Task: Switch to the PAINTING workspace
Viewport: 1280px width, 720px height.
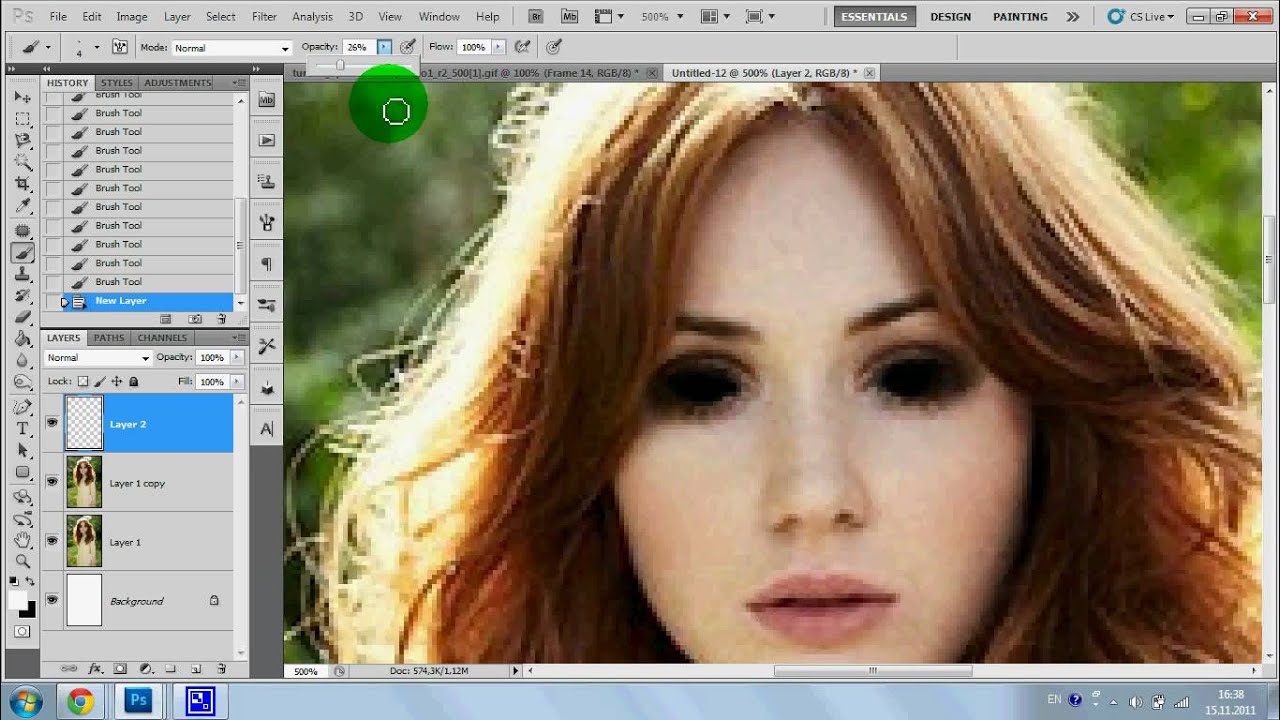Action: coord(1020,17)
